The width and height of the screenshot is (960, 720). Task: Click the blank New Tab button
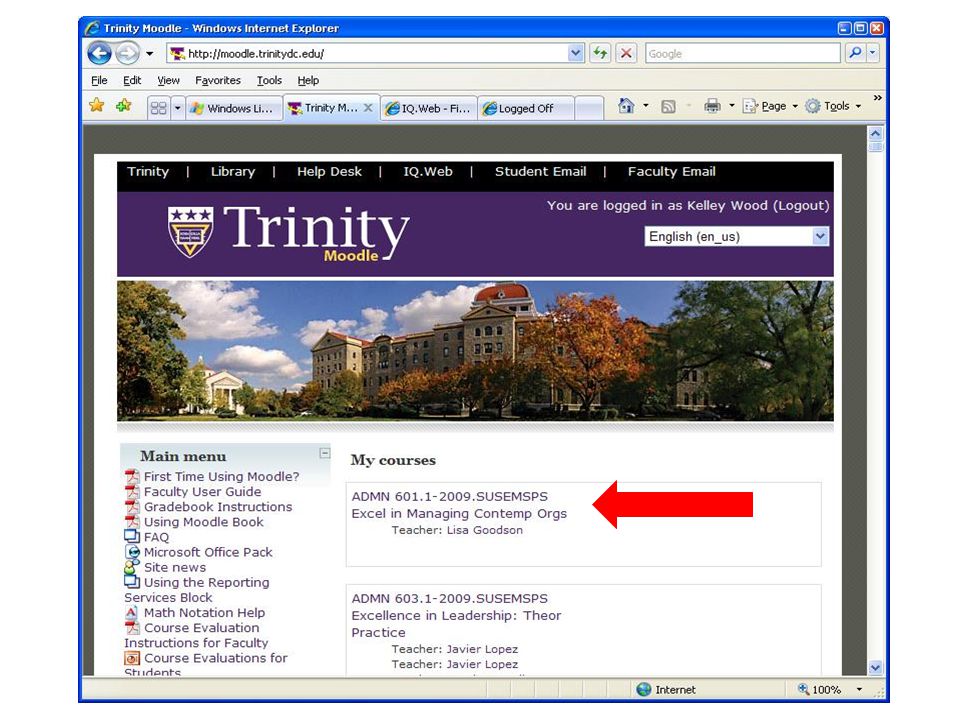(589, 108)
